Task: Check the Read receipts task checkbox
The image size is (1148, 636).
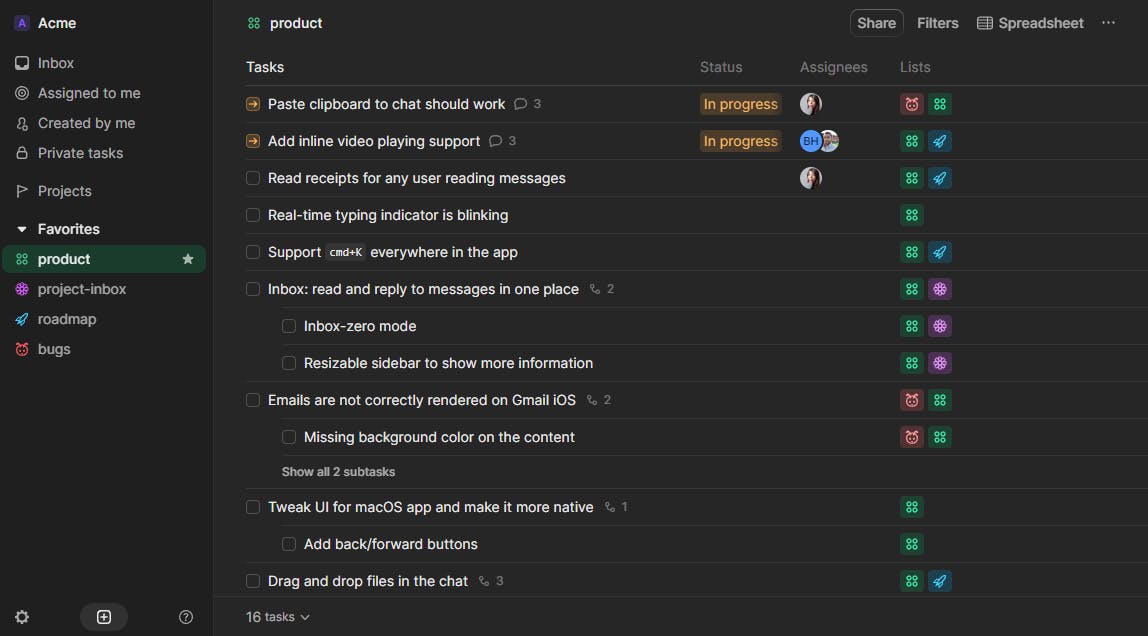Action: (x=253, y=178)
